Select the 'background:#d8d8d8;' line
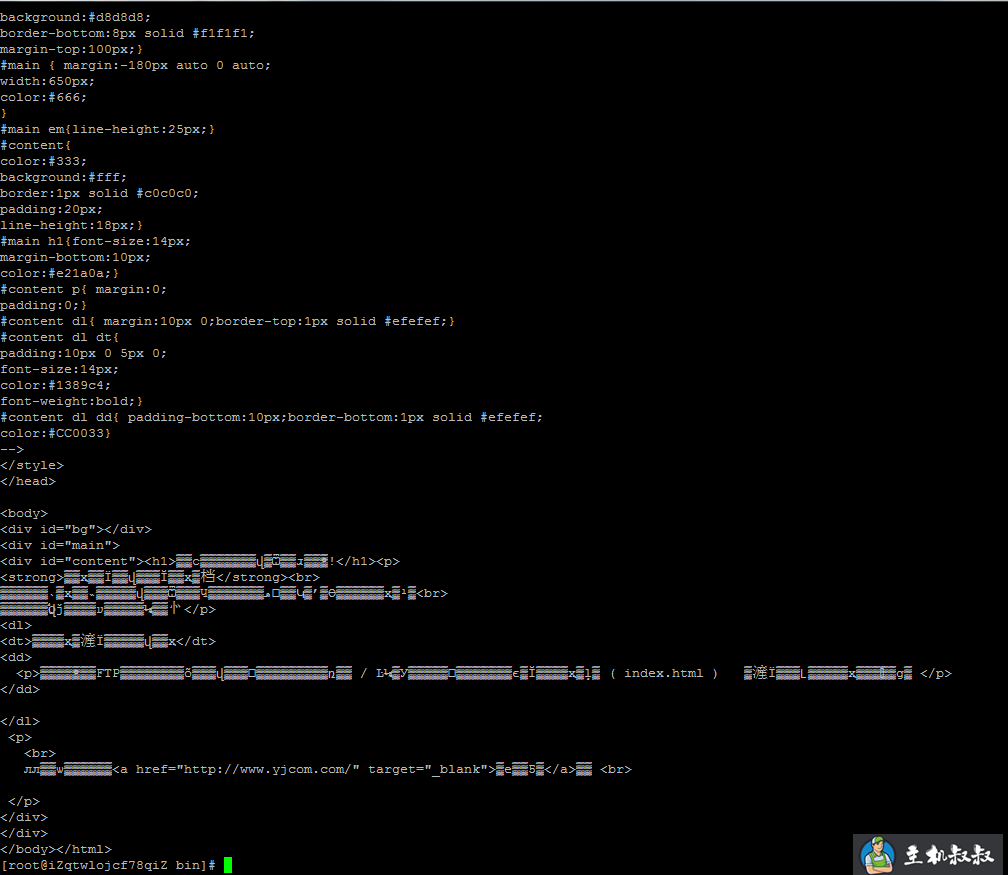Image resolution: width=1008 pixels, height=875 pixels. [75, 17]
